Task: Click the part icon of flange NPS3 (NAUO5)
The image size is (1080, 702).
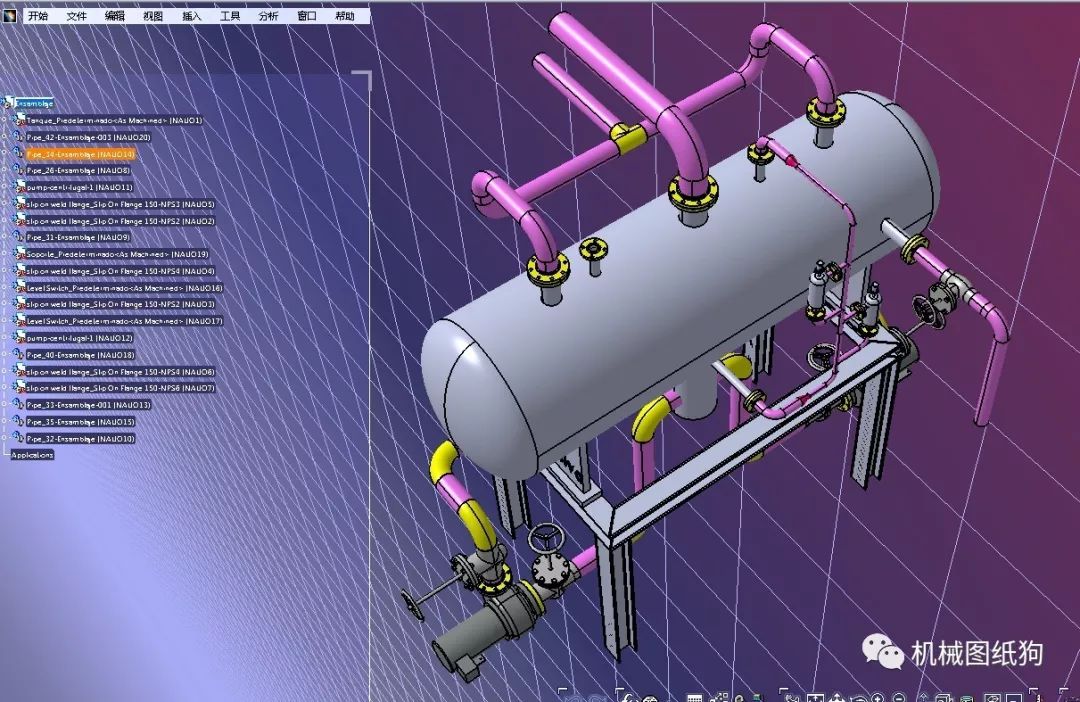Action: pyautogui.click(x=19, y=205)
